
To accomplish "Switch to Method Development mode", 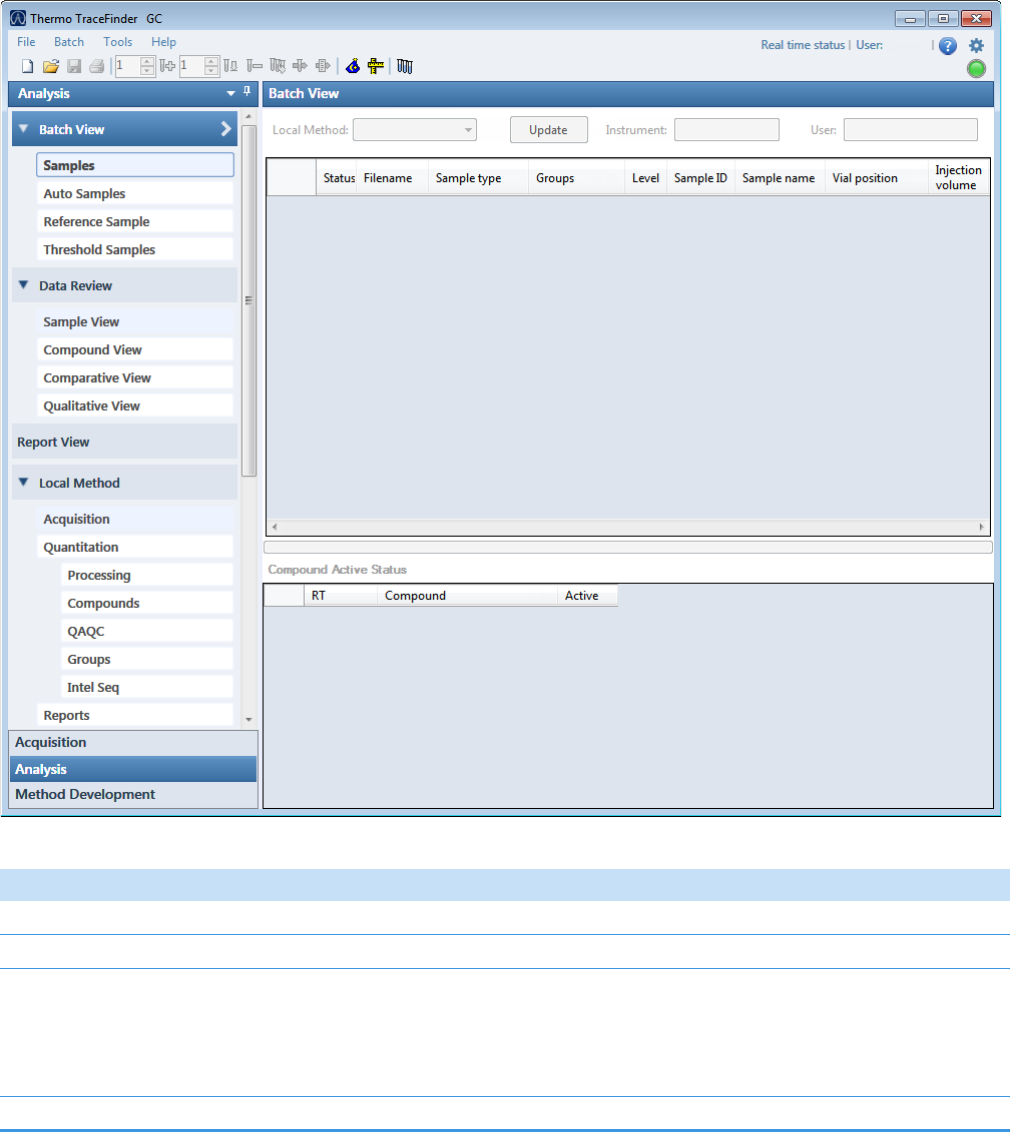I will [x=133, y=794].
